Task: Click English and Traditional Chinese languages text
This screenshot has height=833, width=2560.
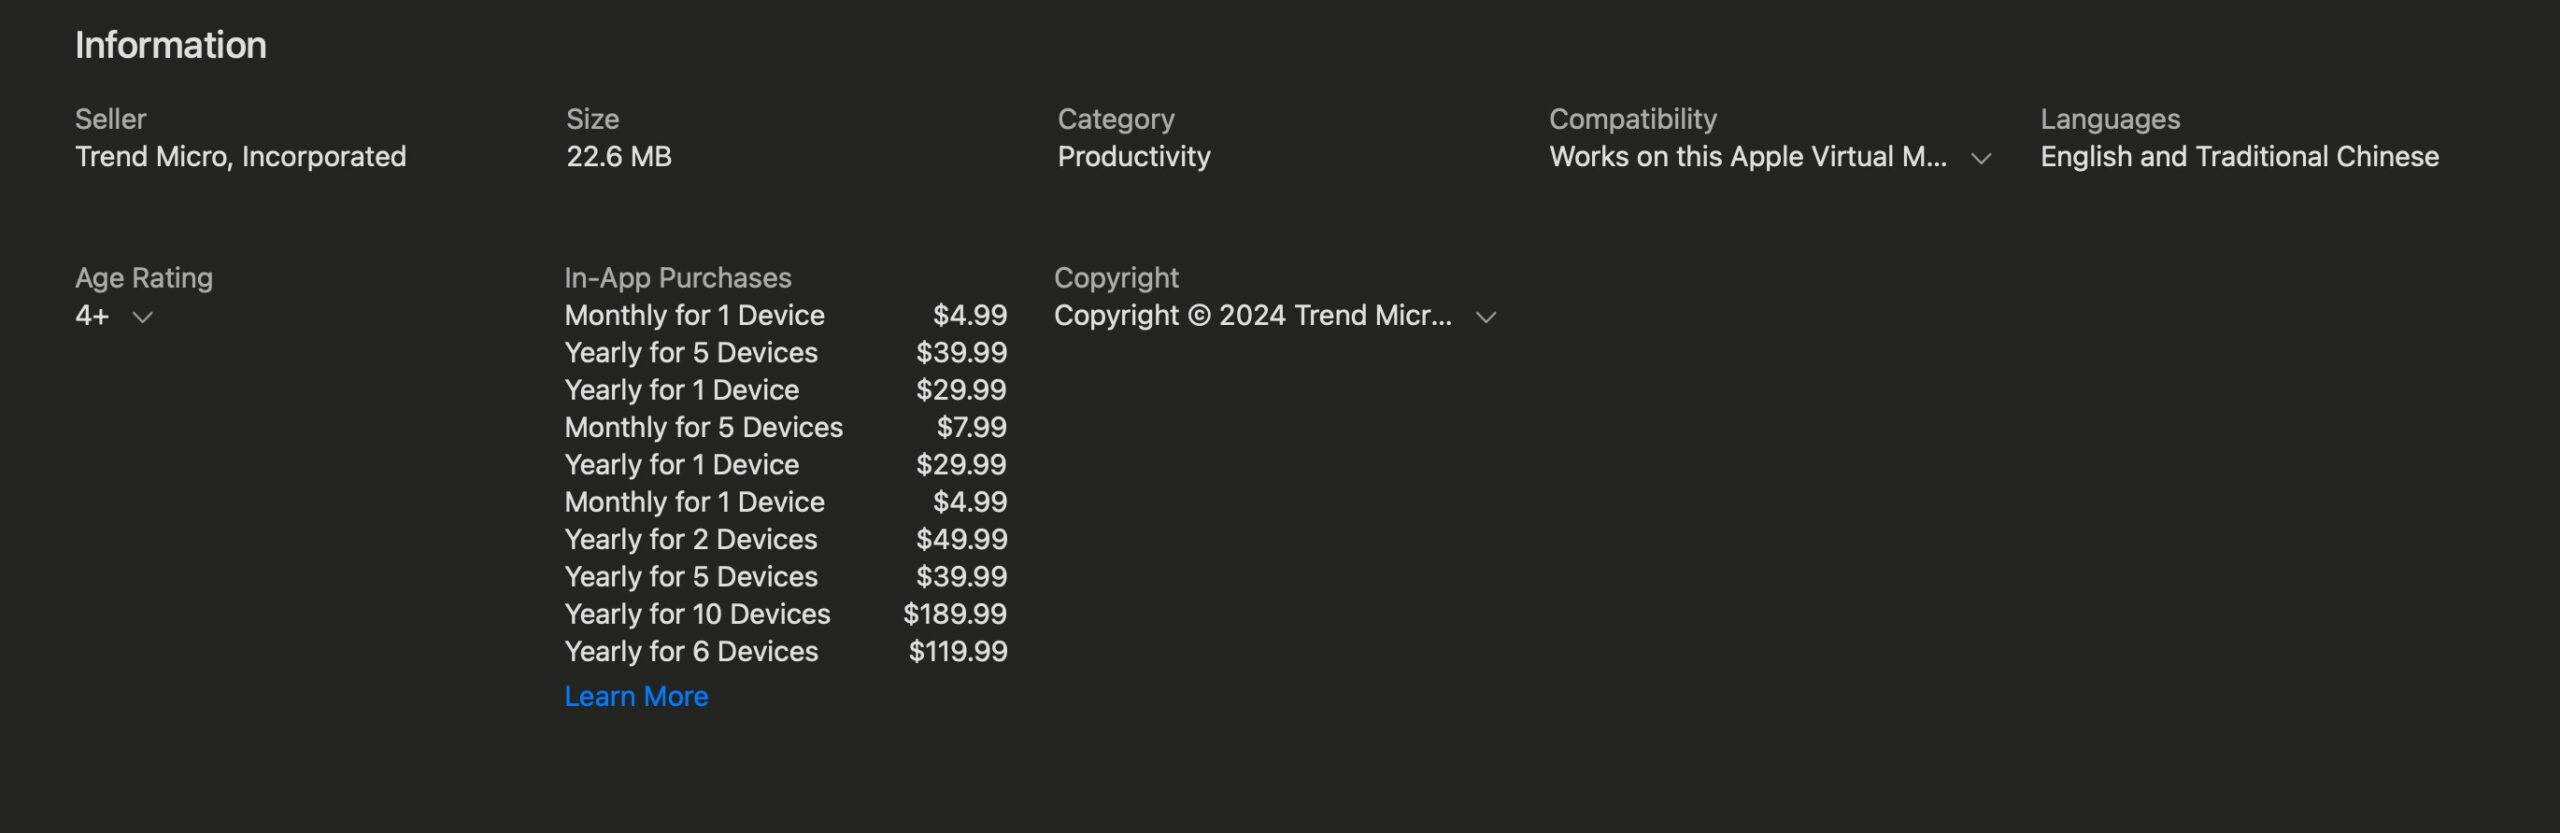Action: [2239, 156]
